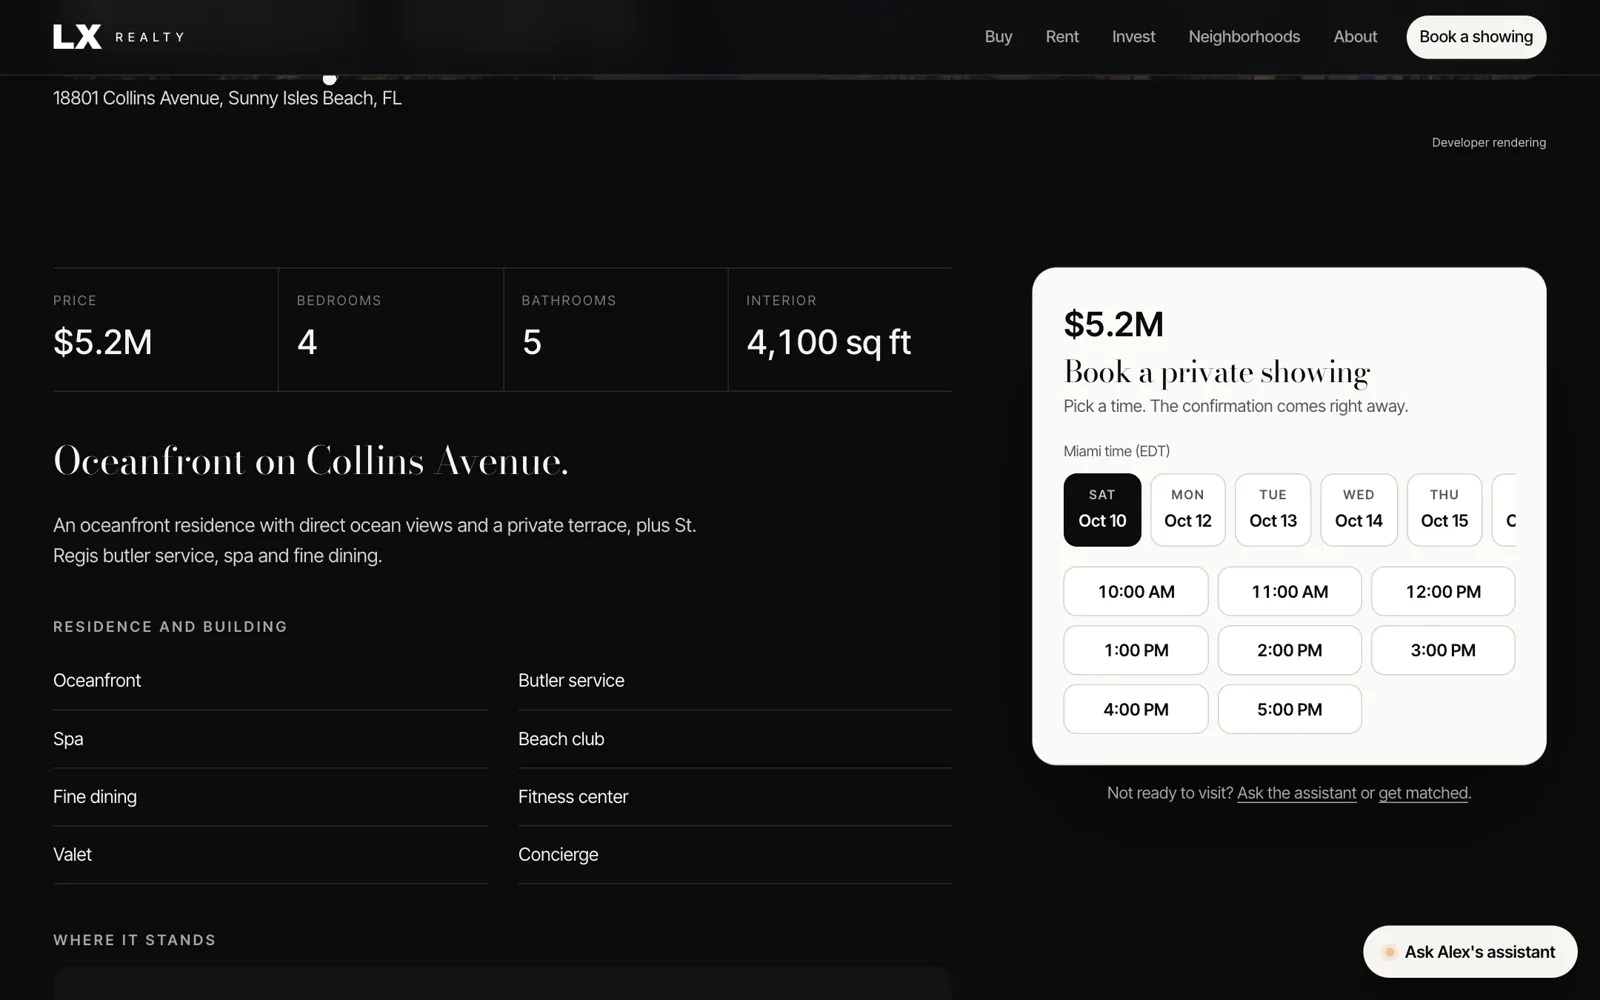
Task: Pick Thu Oct 15 date
Action: [1444, 510]
